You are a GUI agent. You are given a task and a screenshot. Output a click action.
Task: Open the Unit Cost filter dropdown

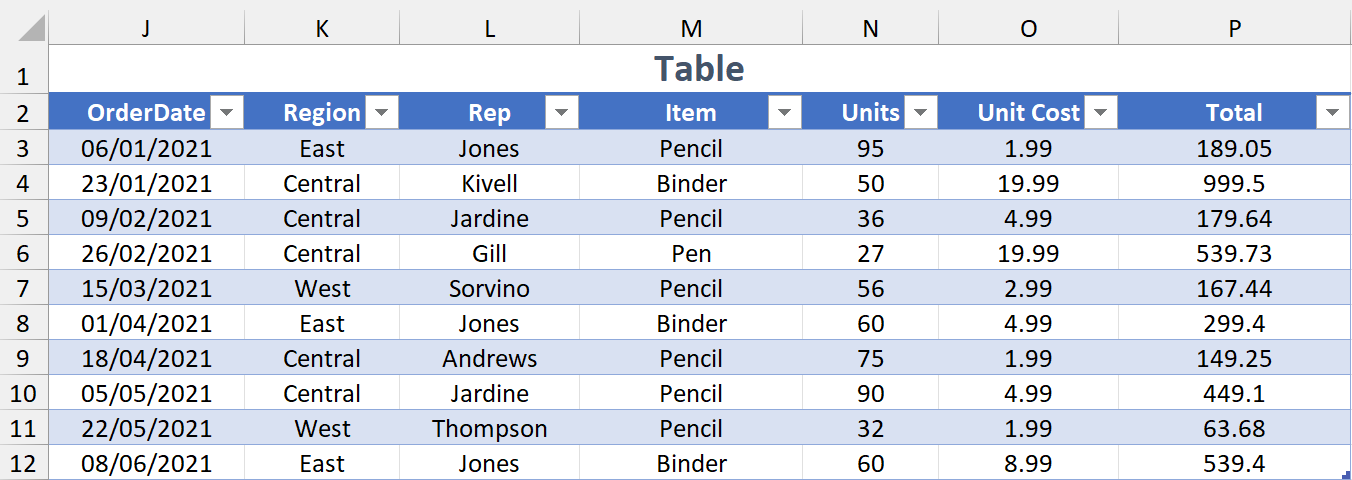coord(1101,113)
